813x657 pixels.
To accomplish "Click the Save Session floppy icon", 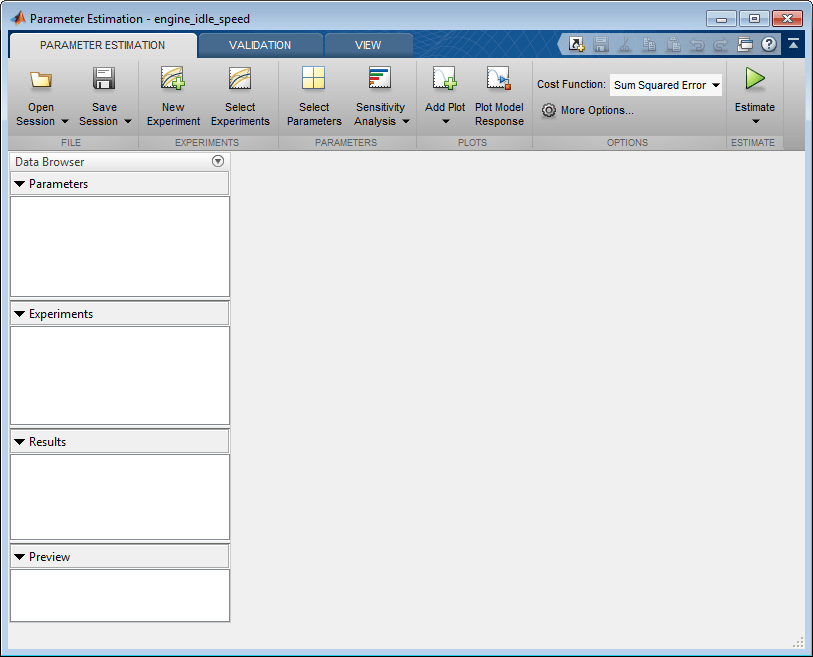I will (104, 79).
